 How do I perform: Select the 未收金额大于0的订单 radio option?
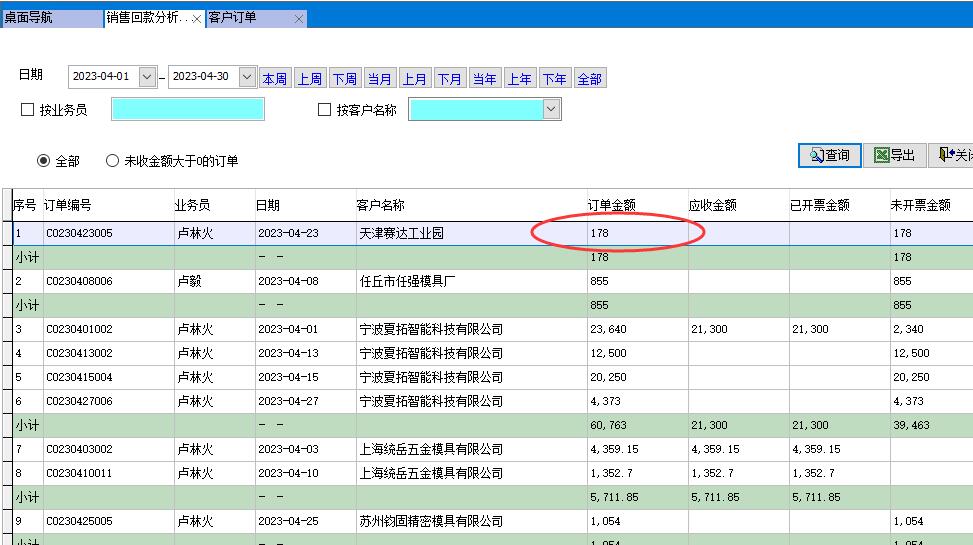coord(112,161)
